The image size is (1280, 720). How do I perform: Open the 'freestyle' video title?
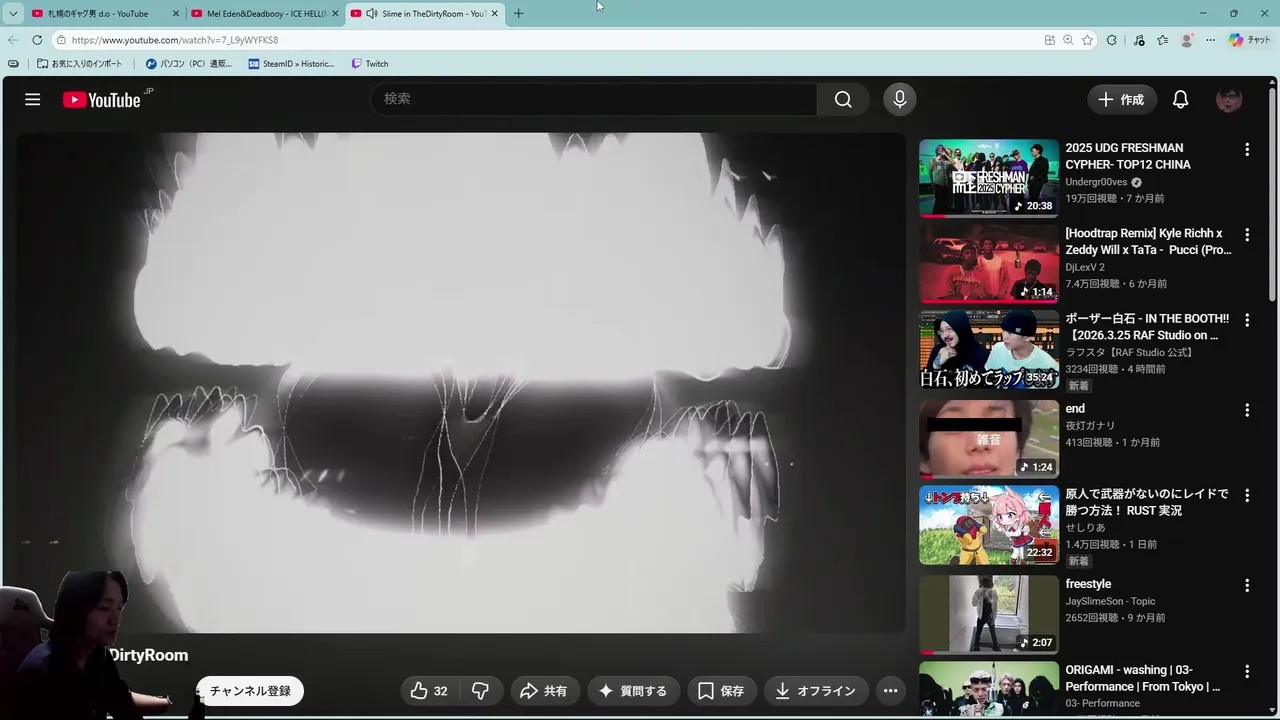click(1088, 584)
